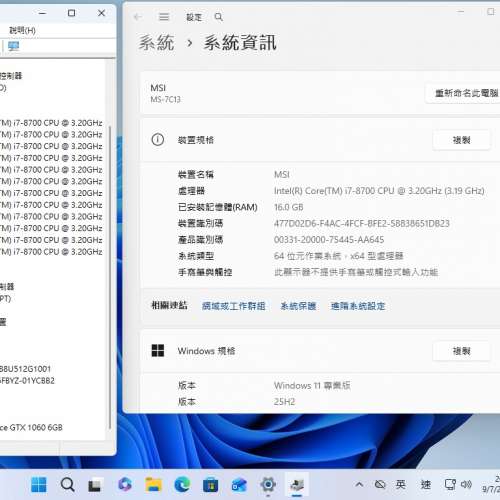The image size is (500, 500).
Task: Select the Windows 11 專業版 edition text
Action: (312, 386)
